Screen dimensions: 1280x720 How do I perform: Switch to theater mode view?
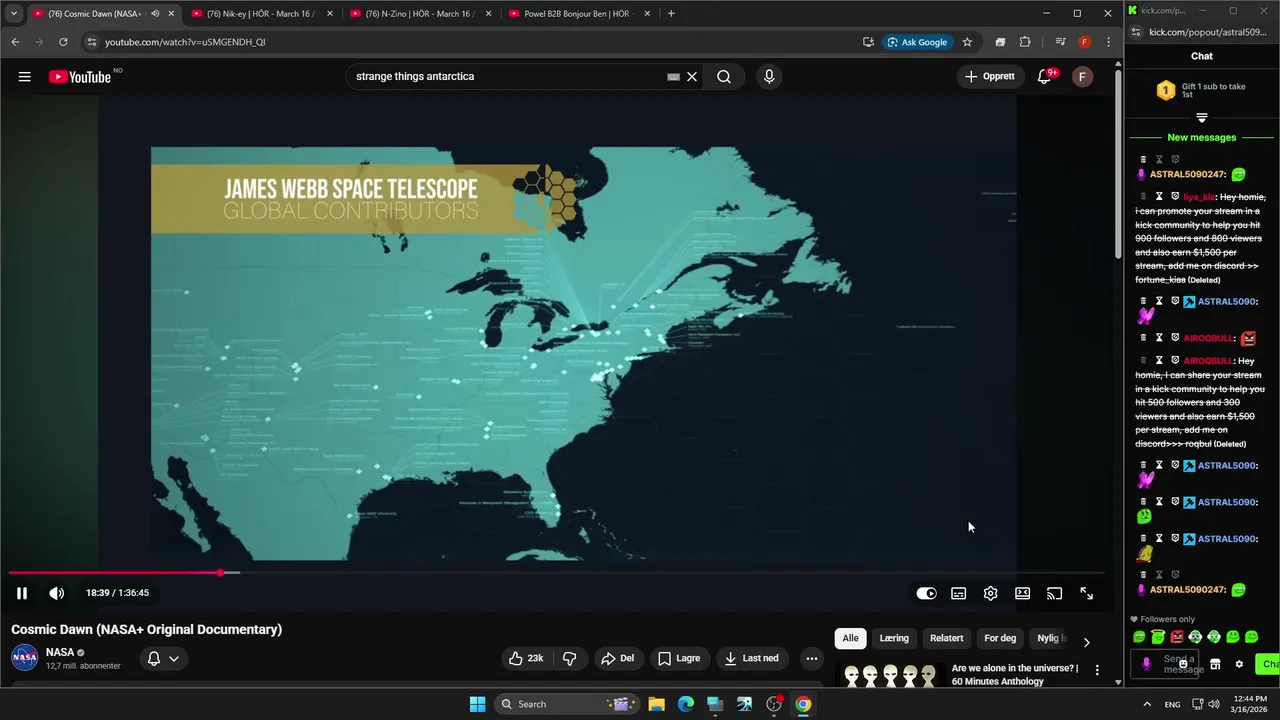[1022, 593]
